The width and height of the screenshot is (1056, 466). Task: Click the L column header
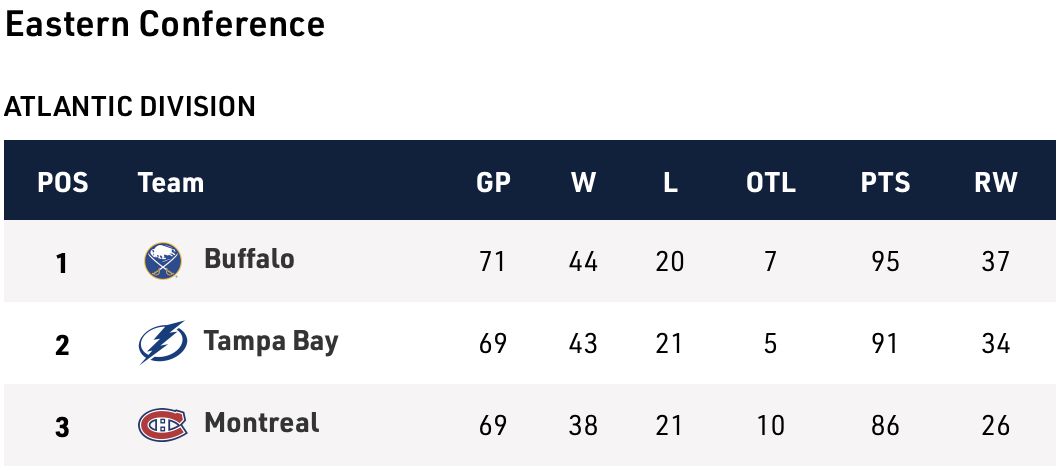coord(670,182)
